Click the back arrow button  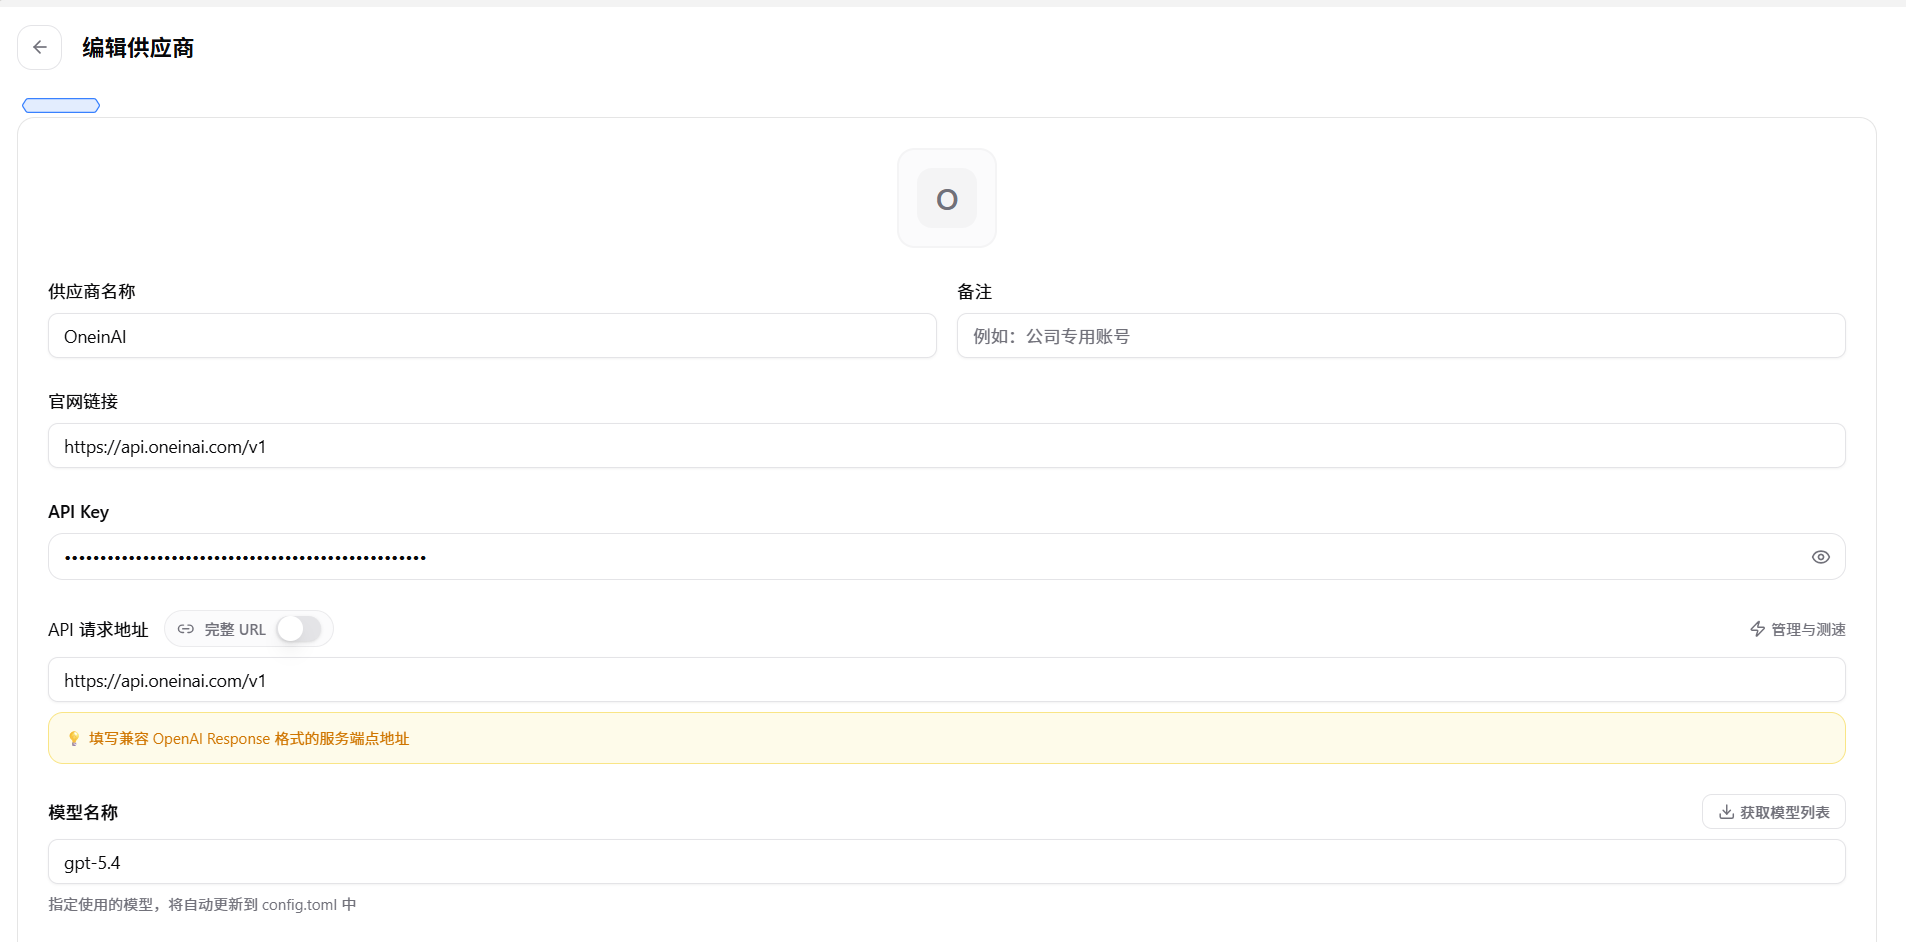40,47
